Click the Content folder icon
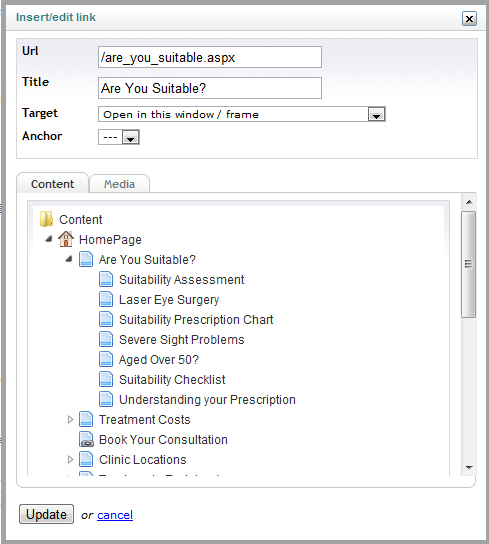This screenshot has width=489, height=544. click(x=46, y=219)
